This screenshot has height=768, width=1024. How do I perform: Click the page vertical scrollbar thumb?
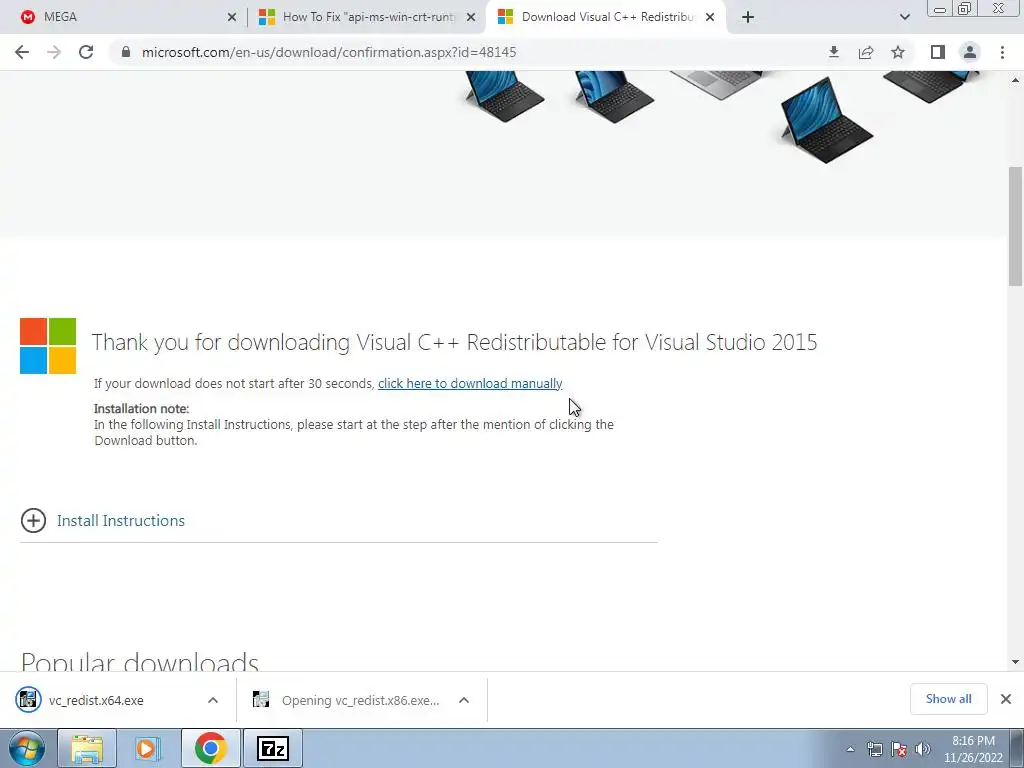click(x=1015, y=226)
